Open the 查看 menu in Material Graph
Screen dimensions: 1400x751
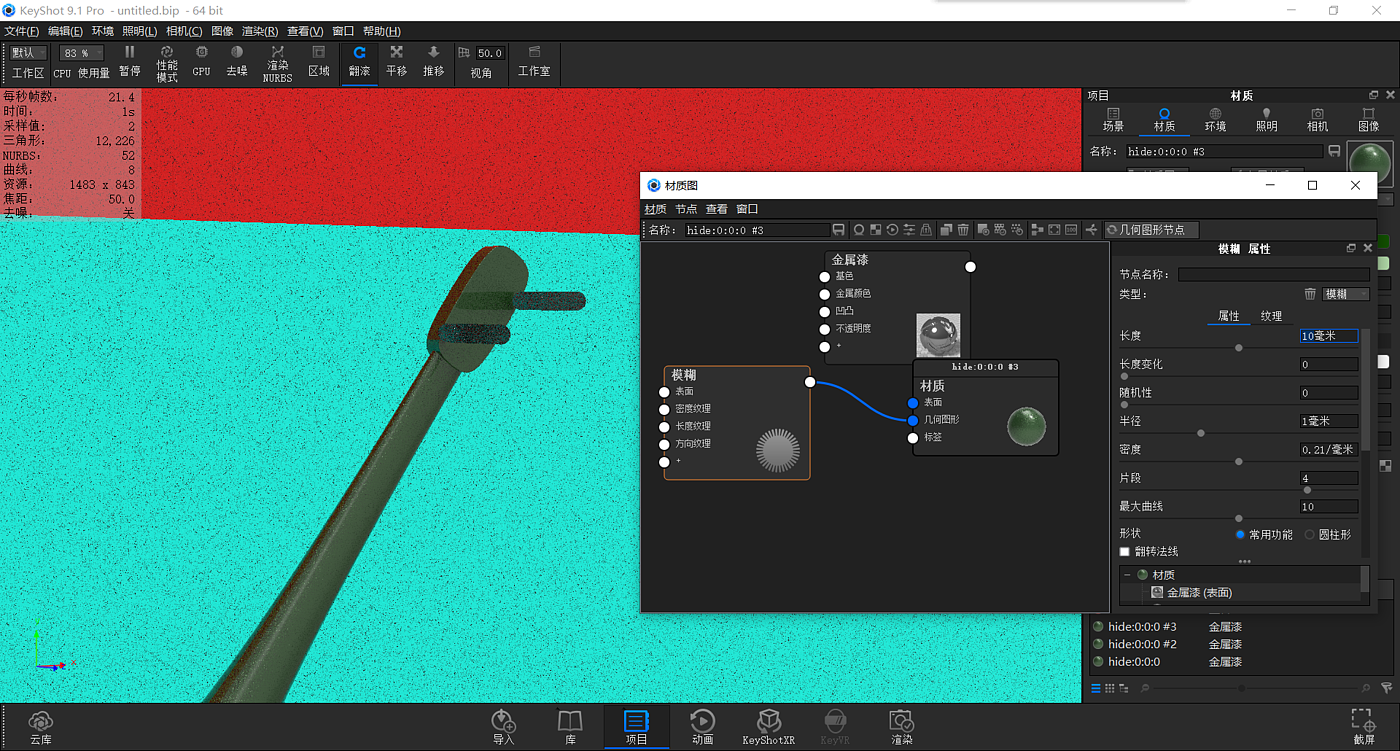(x=717, y=209)
